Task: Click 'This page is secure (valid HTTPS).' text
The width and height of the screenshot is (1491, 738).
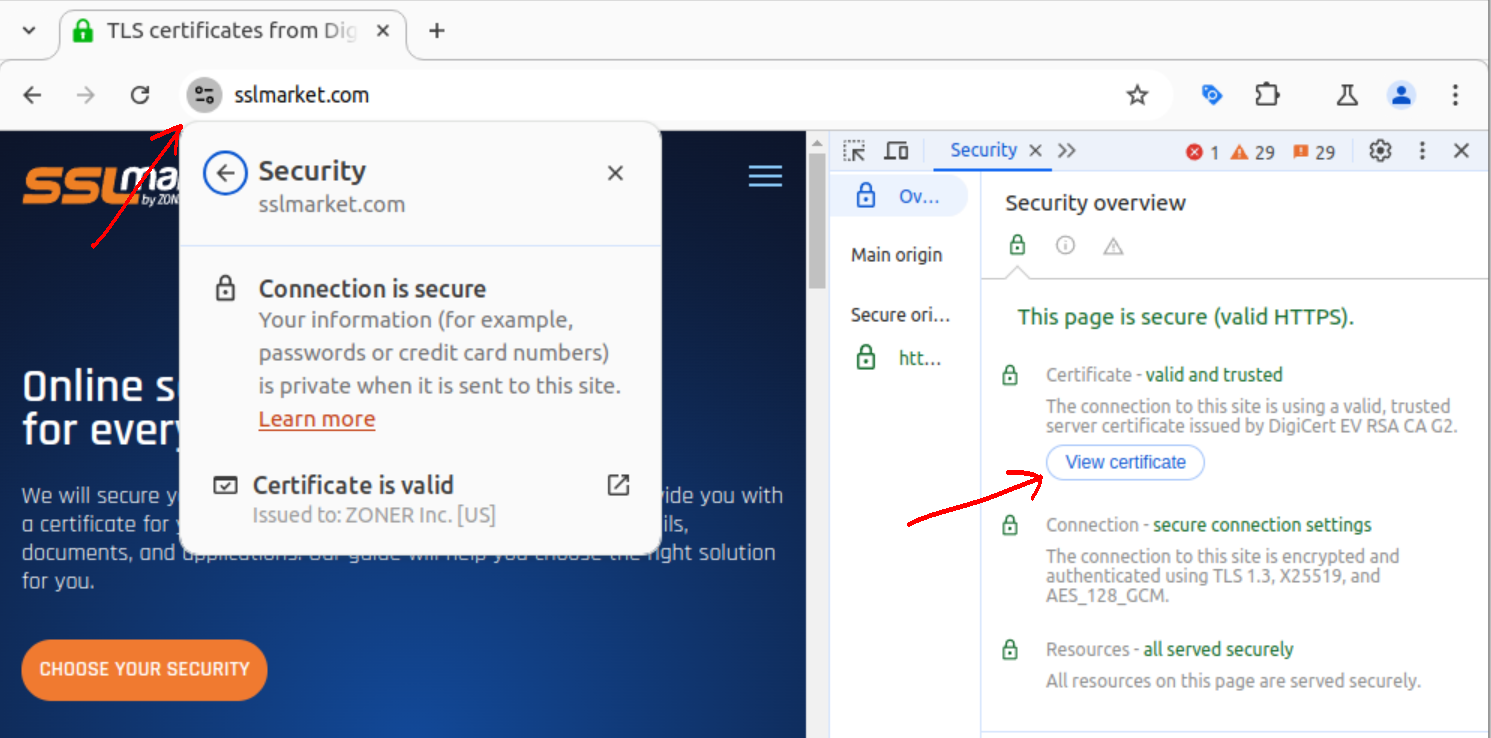Action: (1185, 317)
